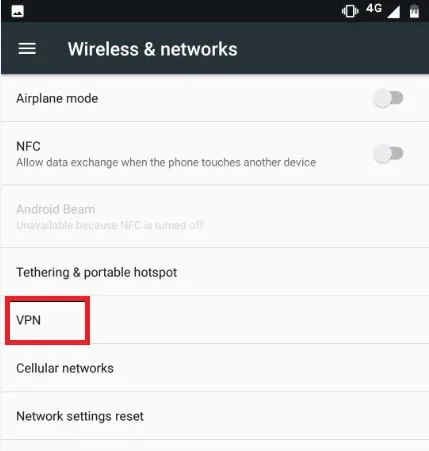Tap the greyed-out Android Beam entry
The width and height of the screenshot is (429, 451).
pos(214,217)
